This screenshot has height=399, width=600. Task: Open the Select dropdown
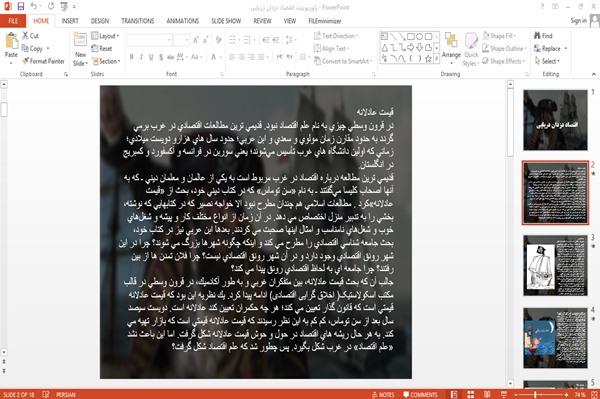click(x=547, y=61)
